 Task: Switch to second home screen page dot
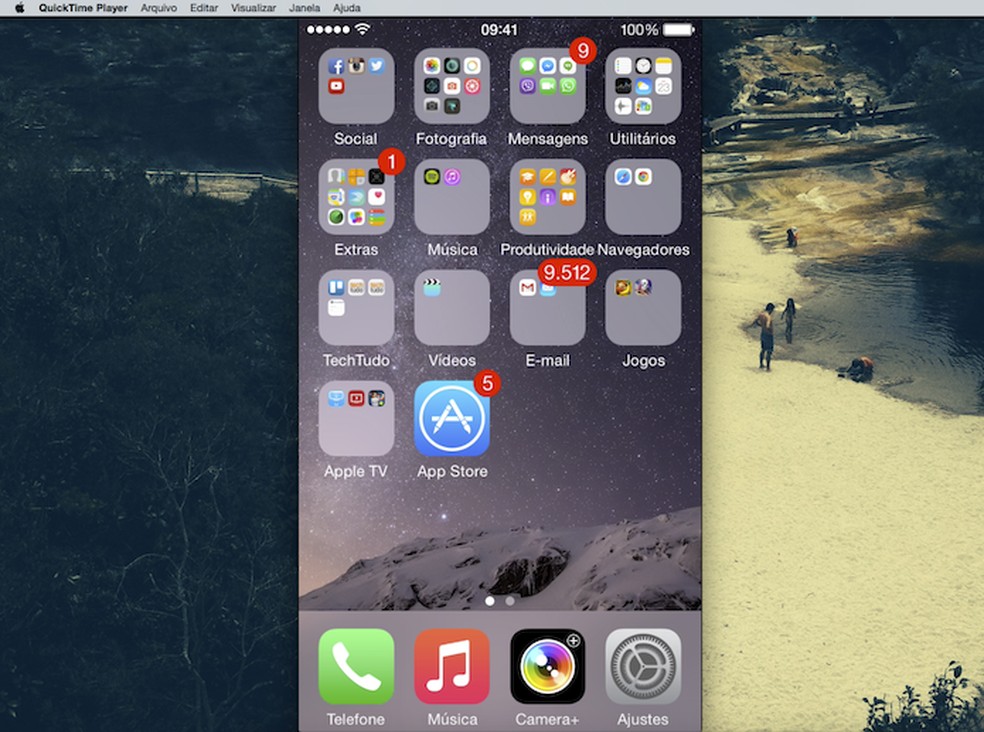pyautogui.click(x=510, y=601)
